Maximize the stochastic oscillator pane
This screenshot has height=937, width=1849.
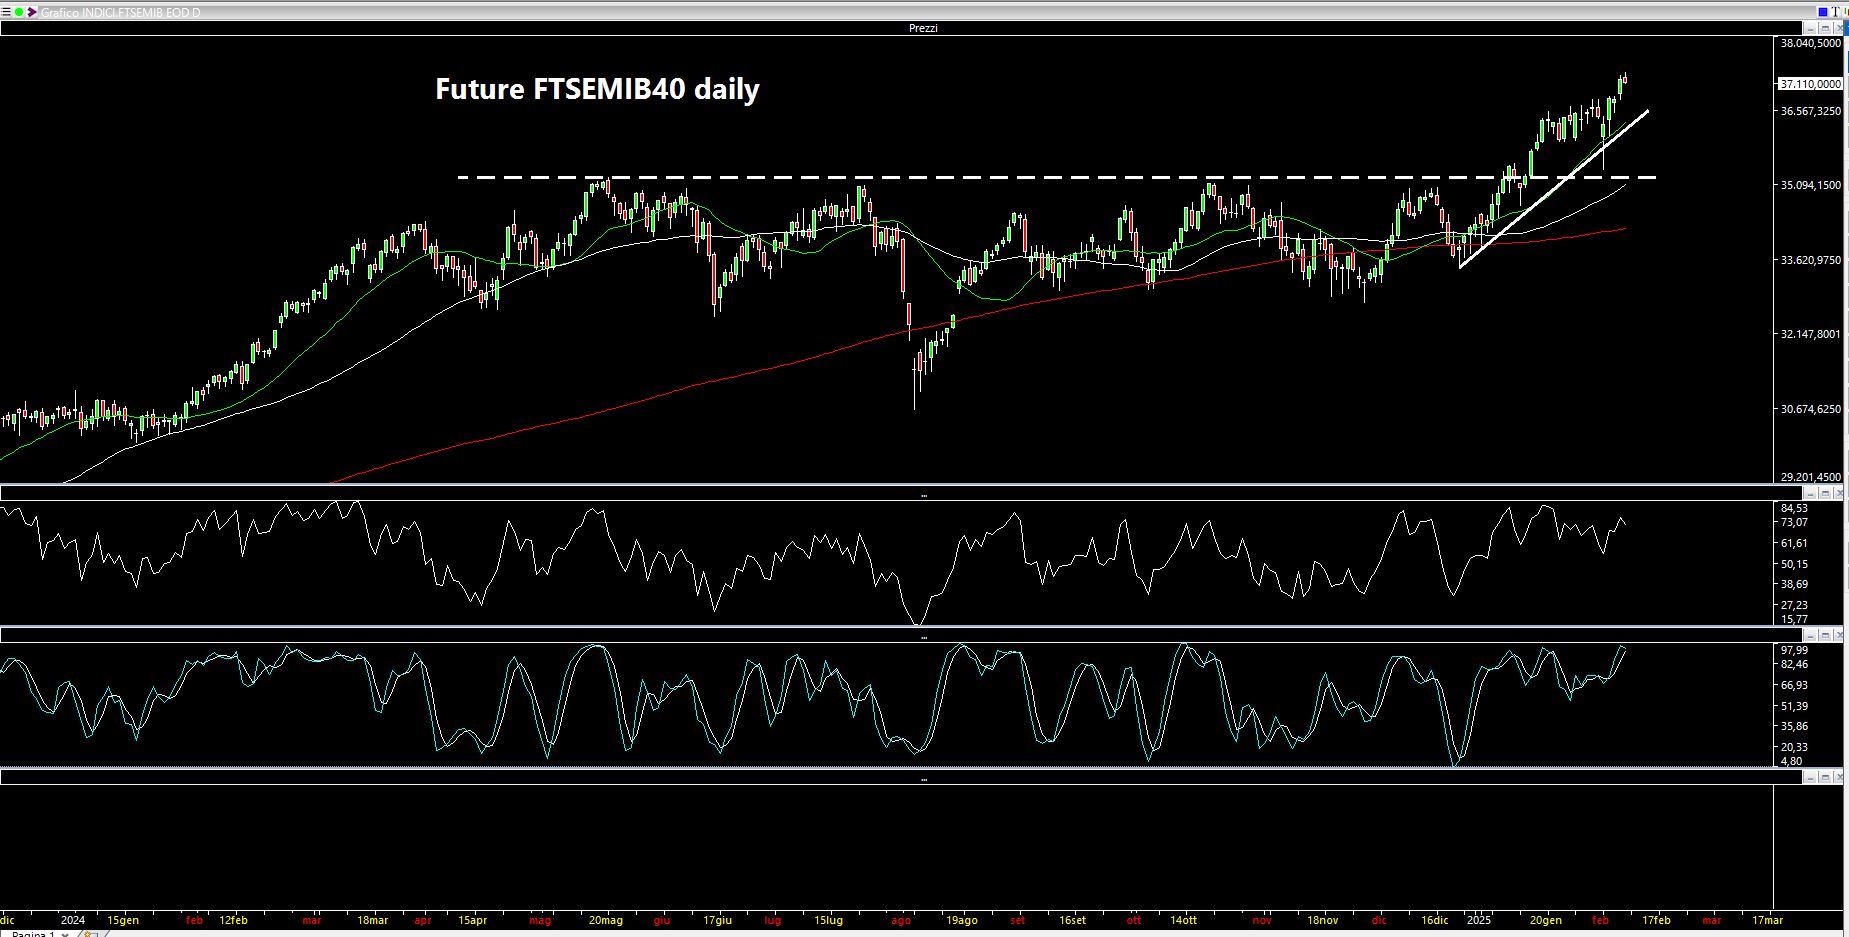1825,635
